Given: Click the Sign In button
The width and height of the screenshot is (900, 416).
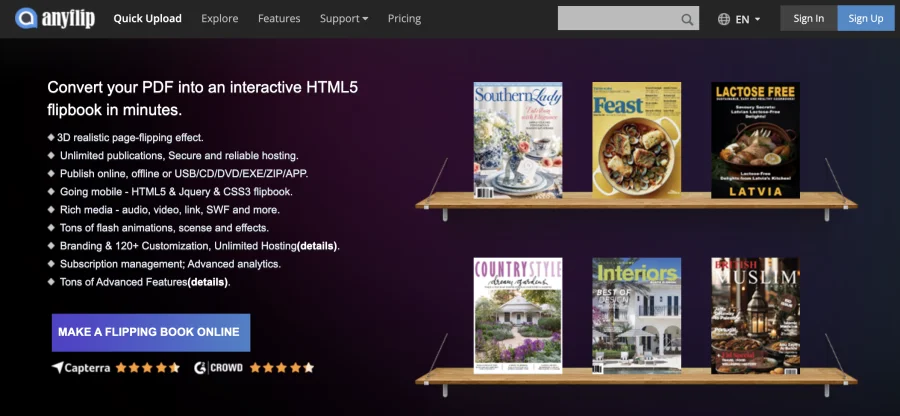Looking at the screenshot, I should [809, 18].
